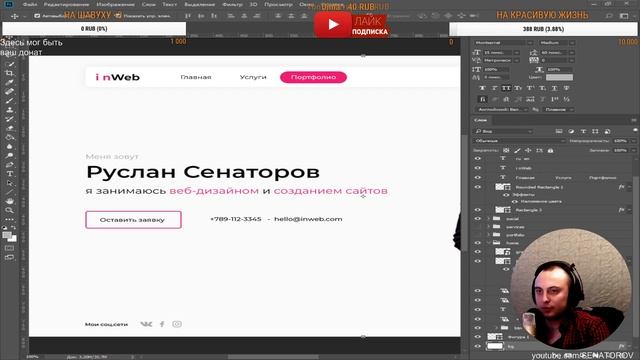
Task: Hide the Rounded Rectangle 1 layer
Action: point(478,187)
